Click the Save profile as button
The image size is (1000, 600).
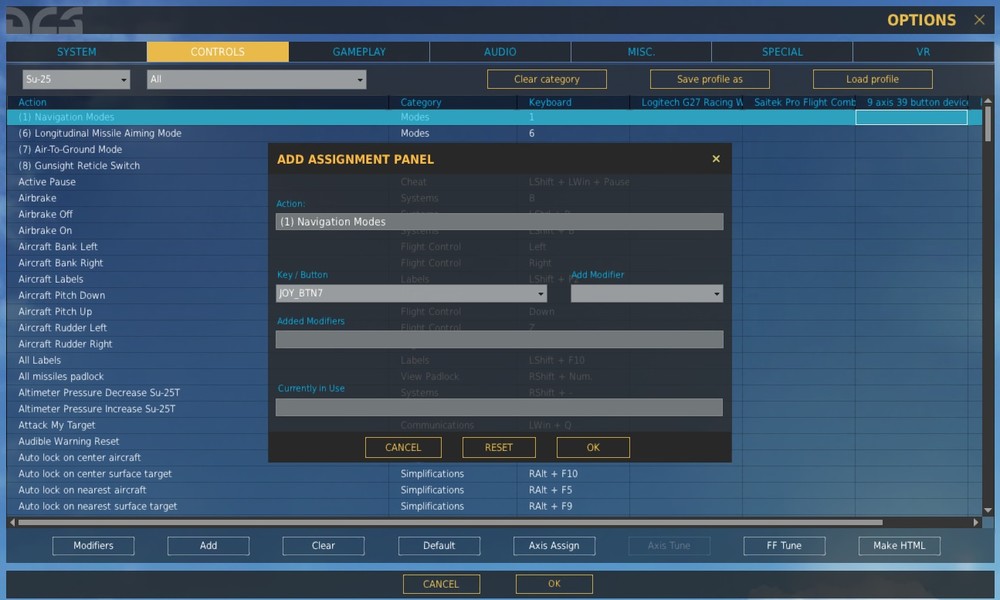click(x=710, y=79)
